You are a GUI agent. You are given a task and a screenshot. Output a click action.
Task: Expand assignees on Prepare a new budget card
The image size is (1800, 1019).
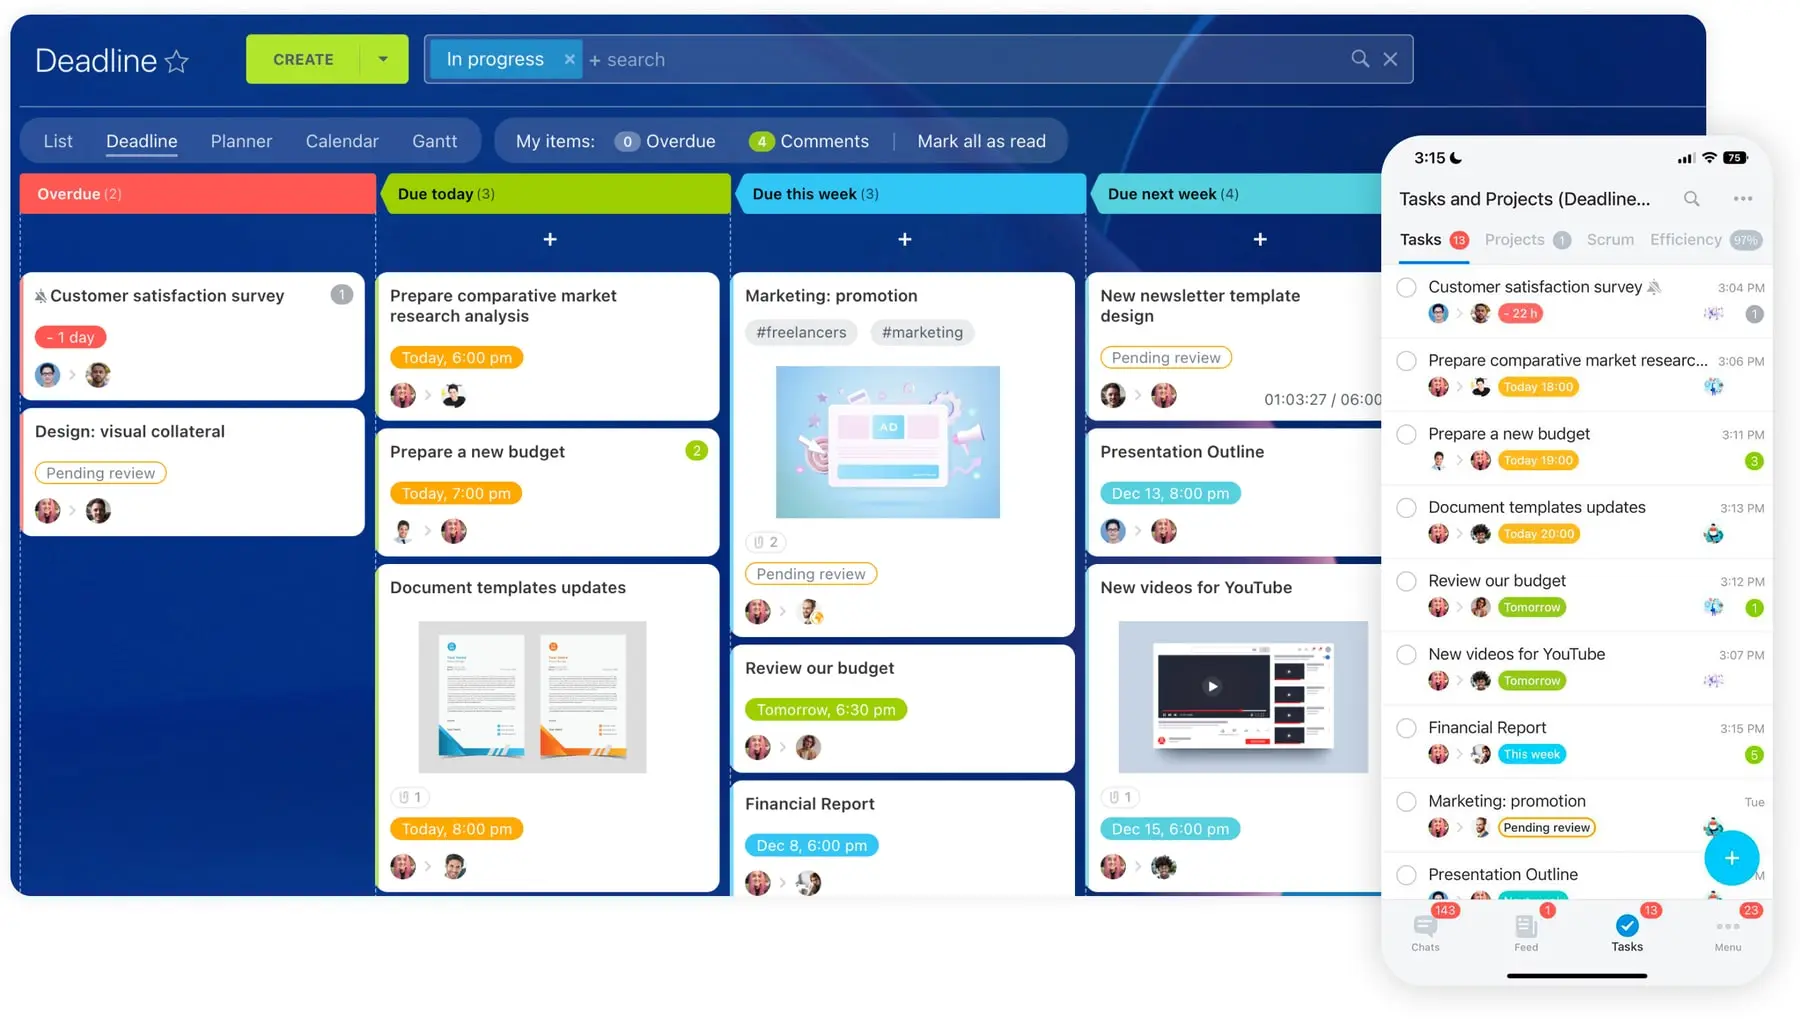point(428,531)
